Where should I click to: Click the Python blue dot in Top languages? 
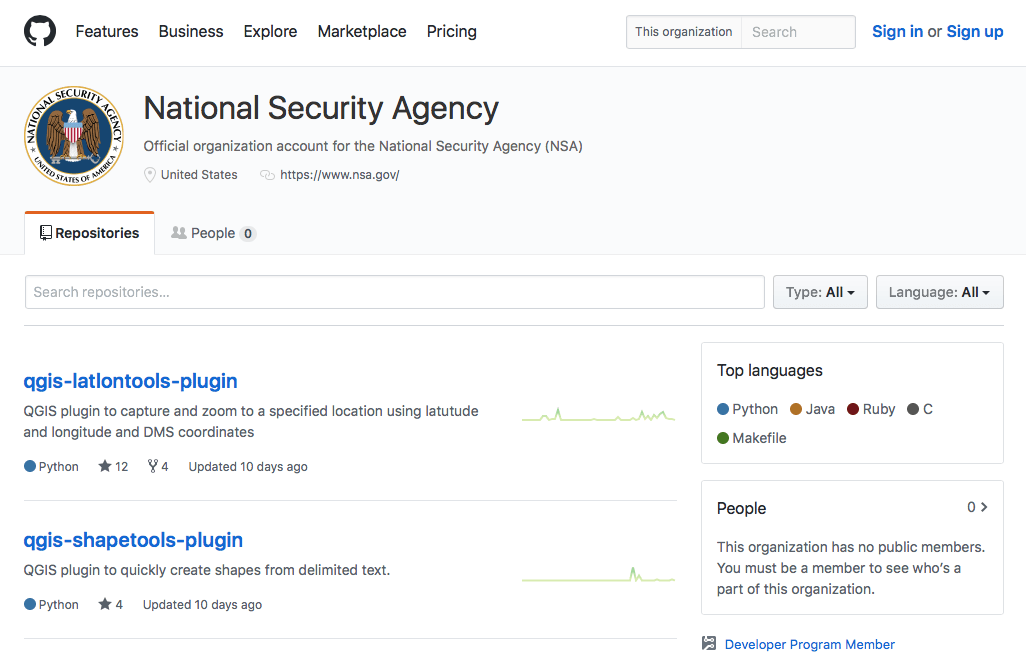point(723,409)
